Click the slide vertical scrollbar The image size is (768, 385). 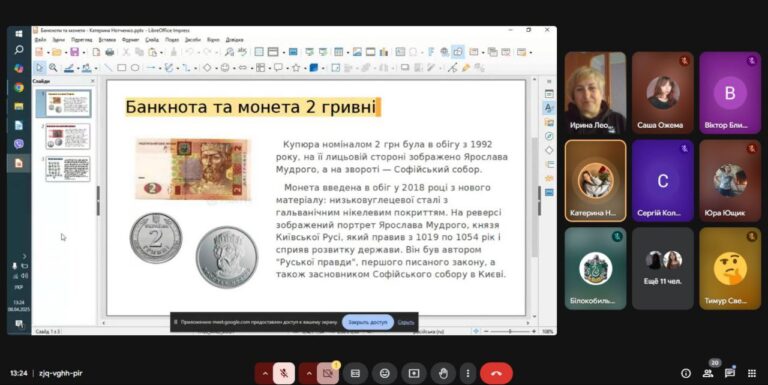534,196
